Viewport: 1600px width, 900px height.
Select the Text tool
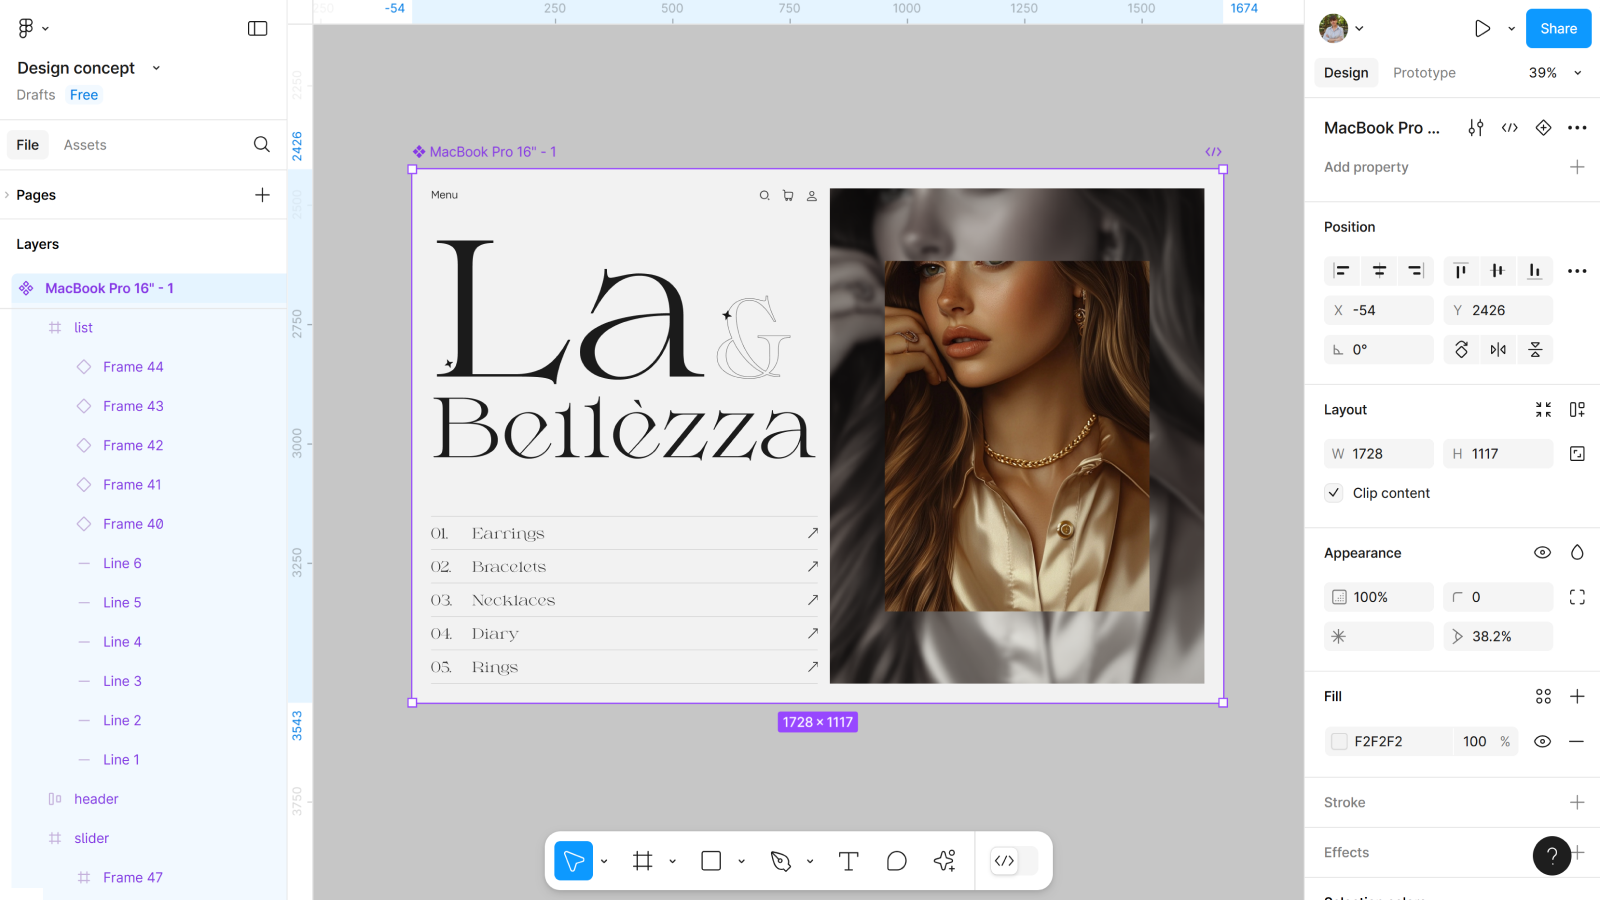point(848,861)
